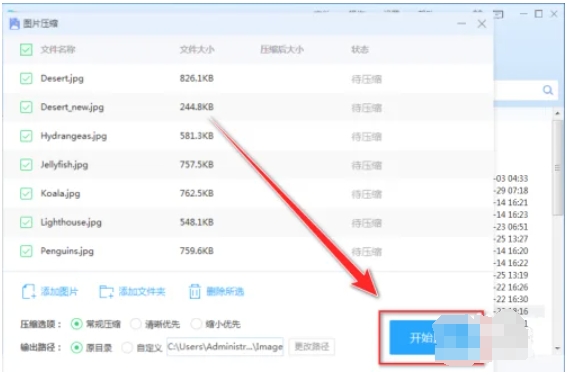The width and height of the screenshot is (568, 375).
Task: Select the 缩小优先 radio option
Action: [x=196, y=324]
